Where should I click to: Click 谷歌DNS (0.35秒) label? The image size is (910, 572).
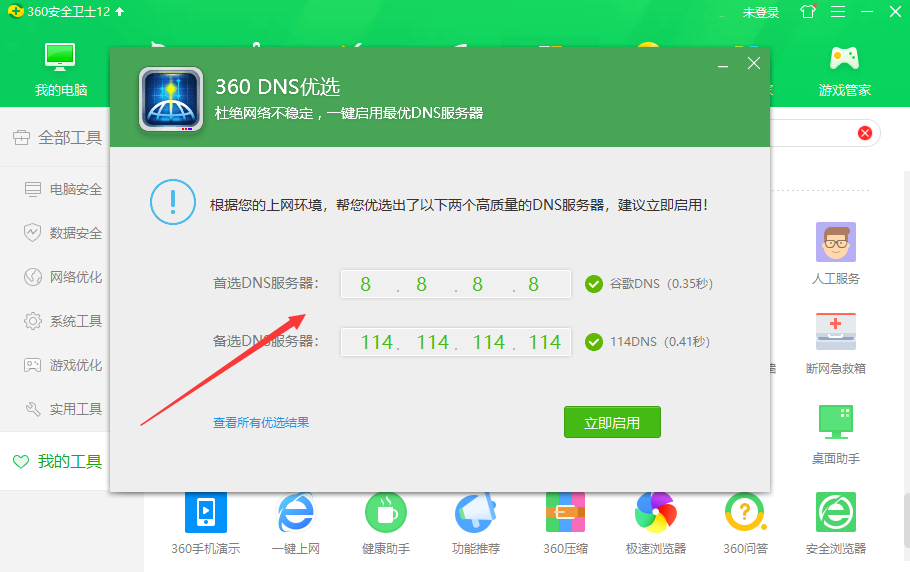[661, 284]
